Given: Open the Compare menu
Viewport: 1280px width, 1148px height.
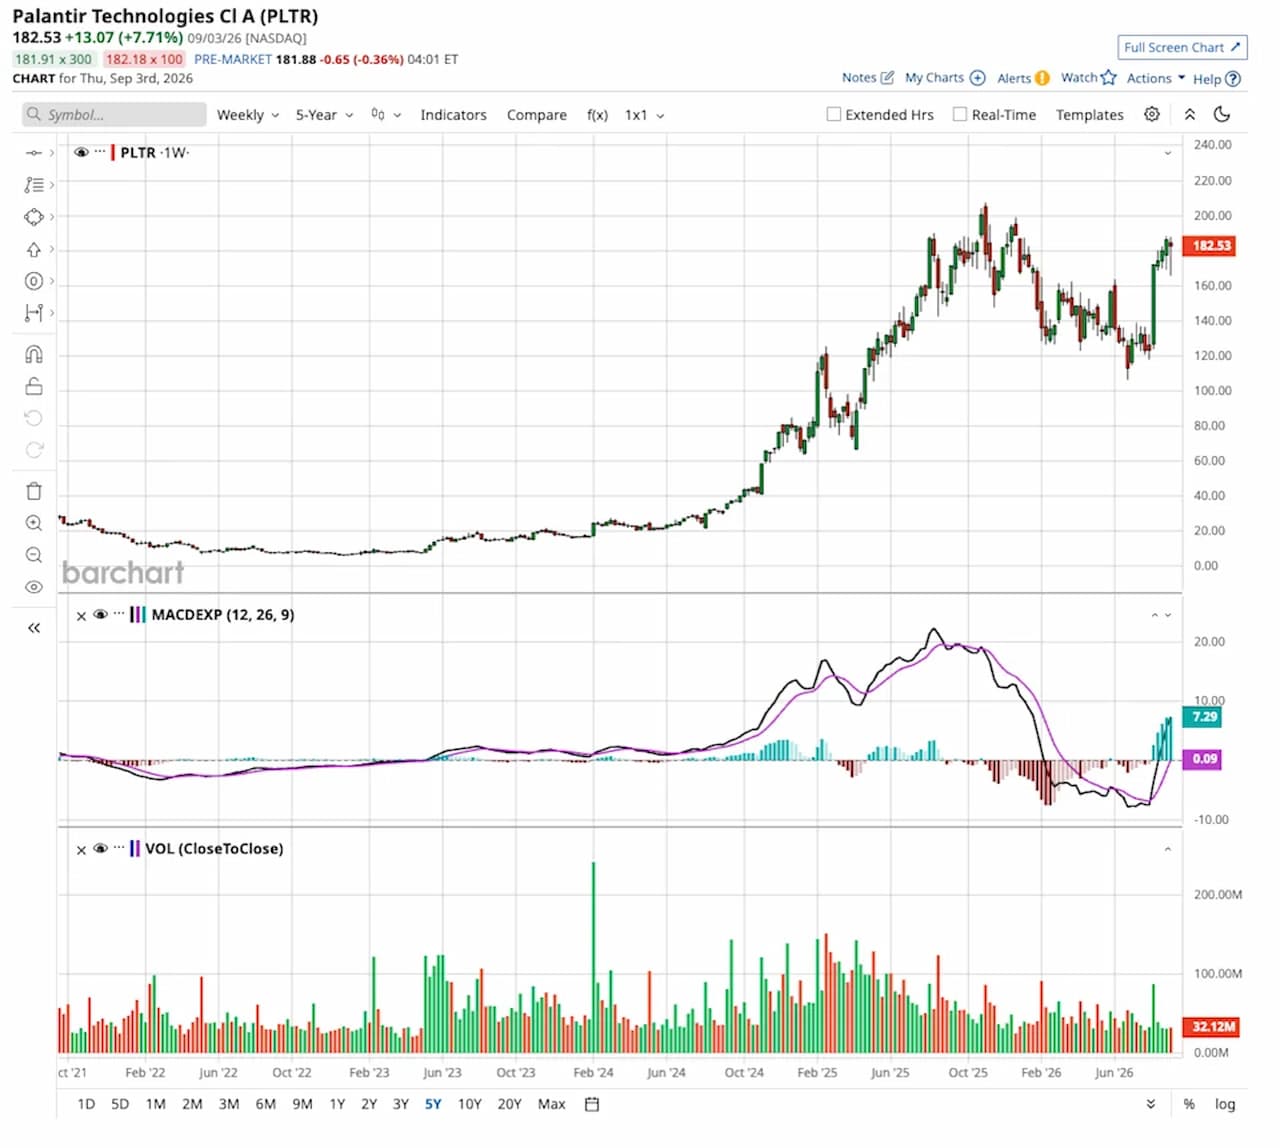Looking at the screenshot, I should (537, 115).
